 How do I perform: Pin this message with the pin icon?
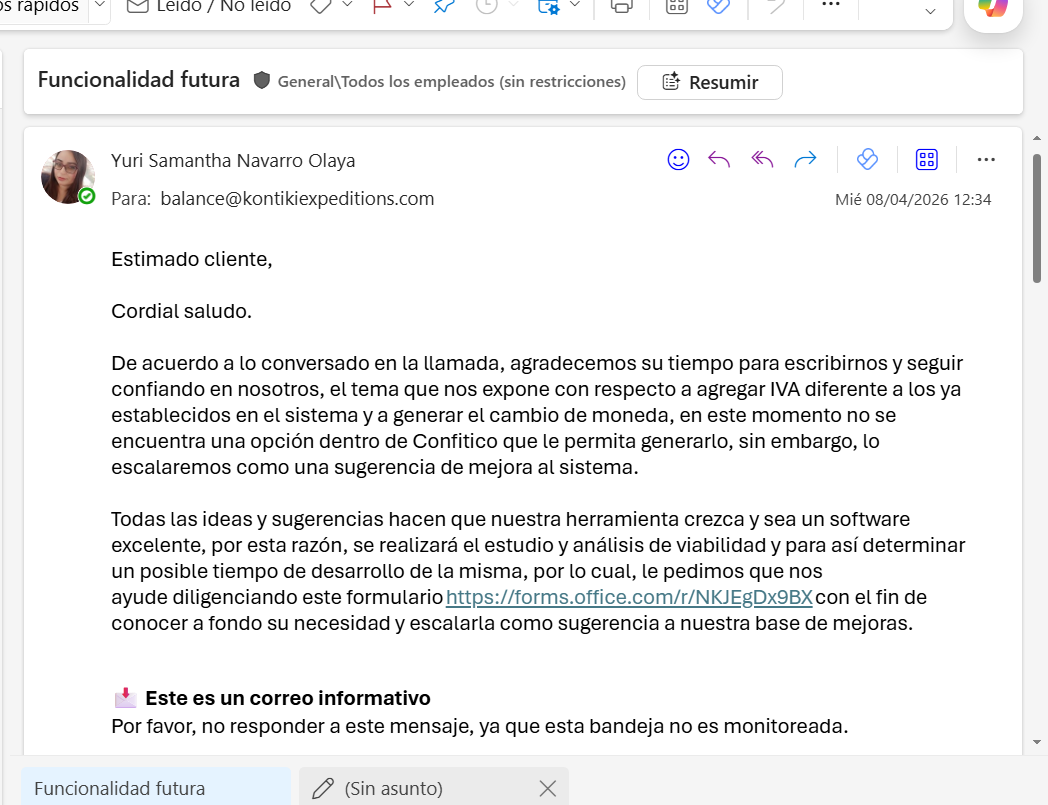444,6
